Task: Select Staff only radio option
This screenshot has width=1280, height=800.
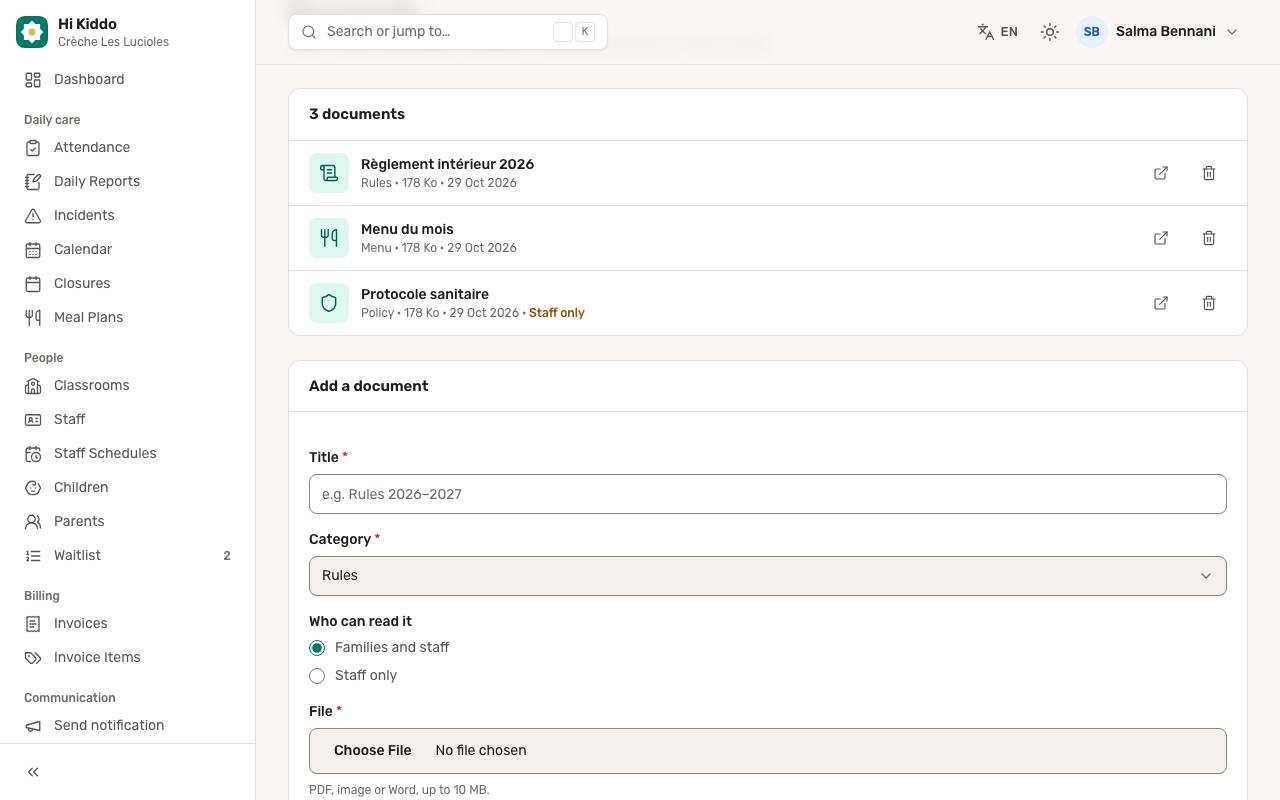Action: (x=317, y=676)
